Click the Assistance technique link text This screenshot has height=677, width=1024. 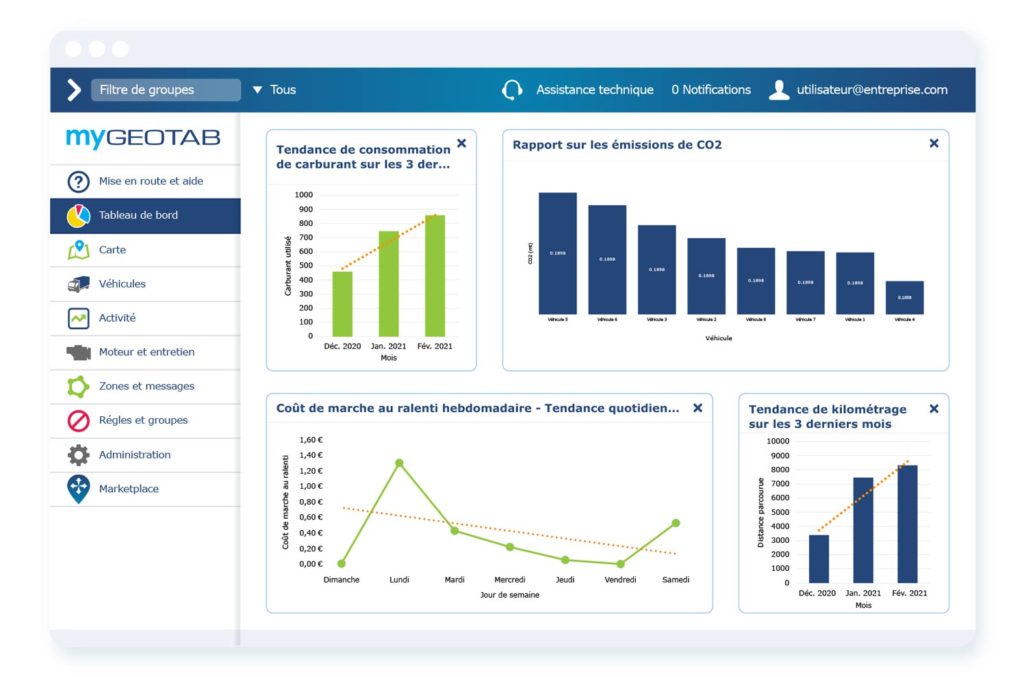595,90
